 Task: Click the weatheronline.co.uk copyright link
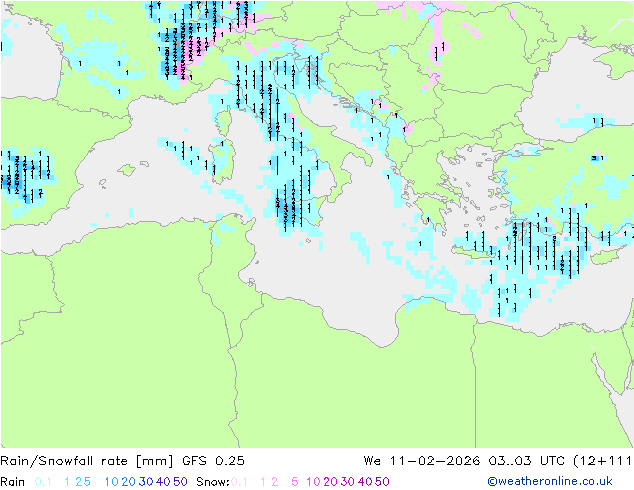coord(550,481)
